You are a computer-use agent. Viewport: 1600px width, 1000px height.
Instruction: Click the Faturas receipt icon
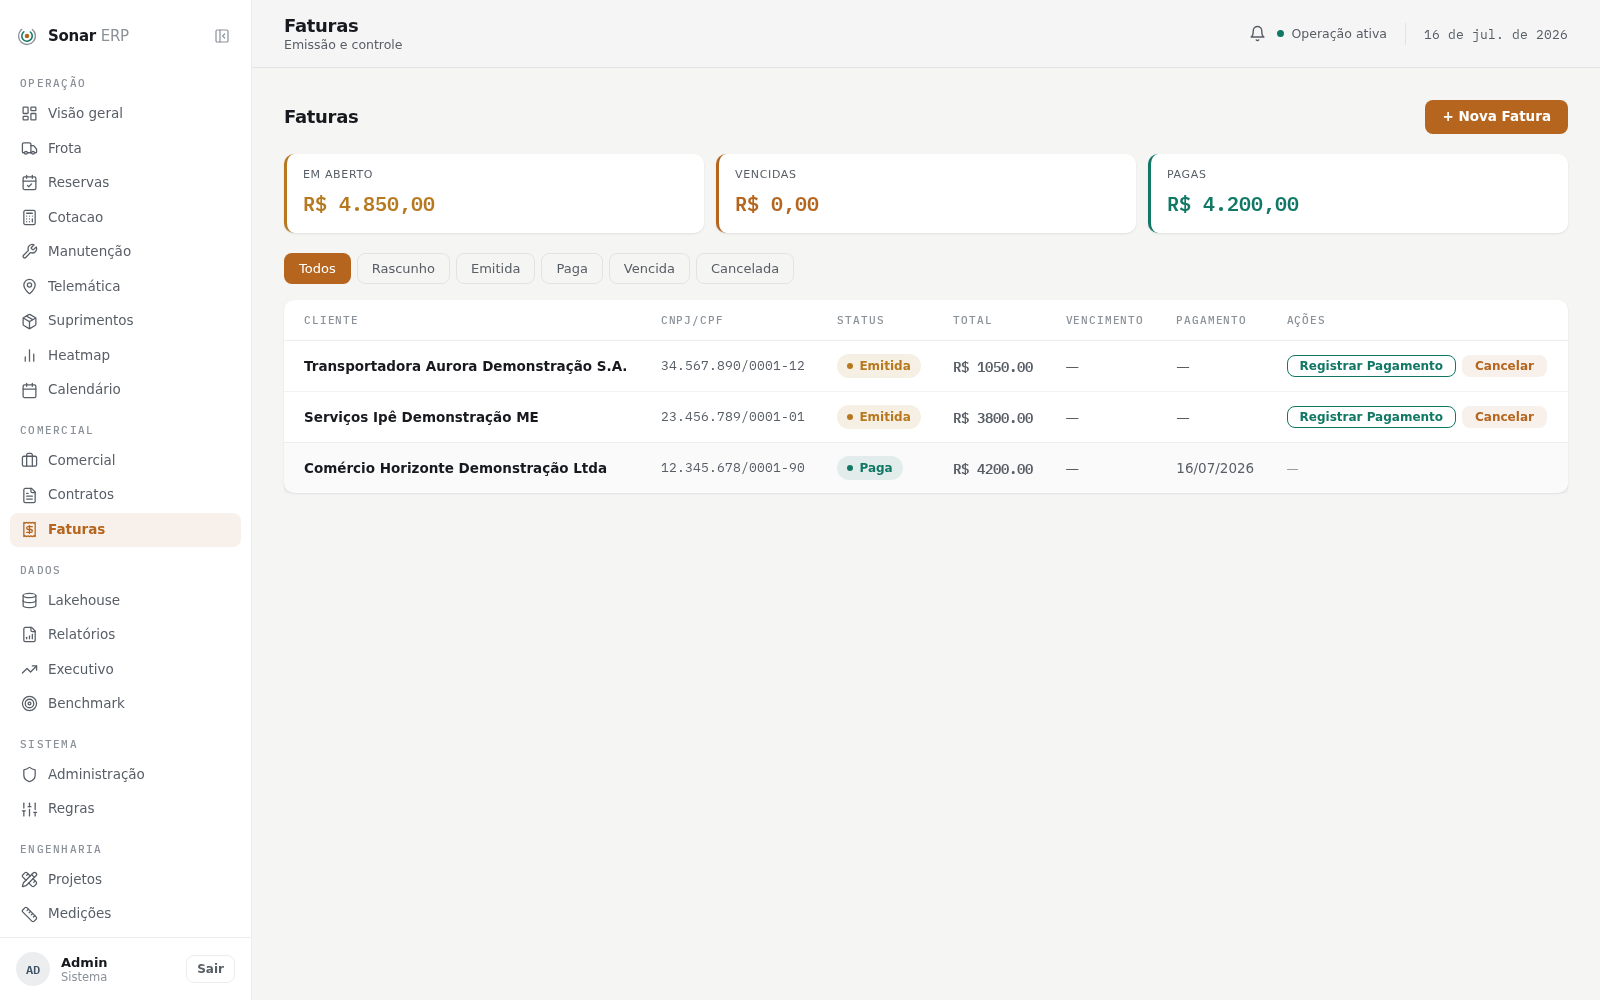pyautogui.click(x=30, y=529)
